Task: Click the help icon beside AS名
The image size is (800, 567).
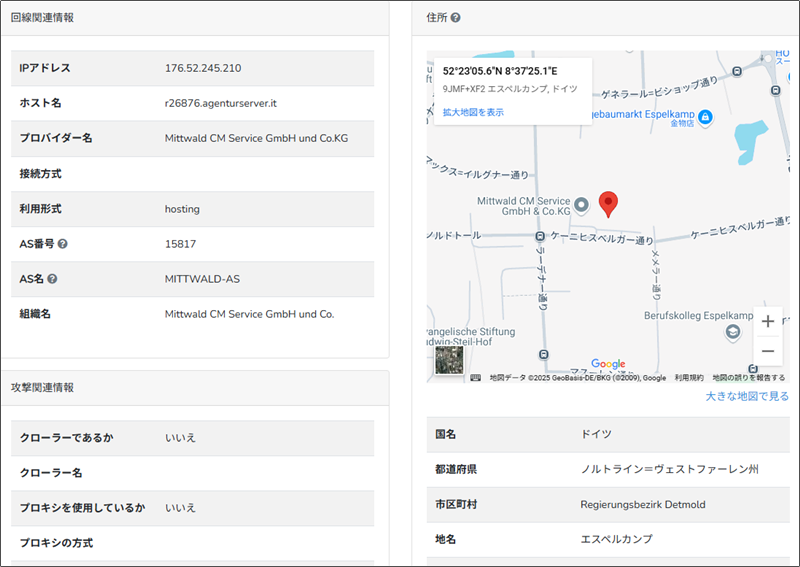Action: coord(52,279)
